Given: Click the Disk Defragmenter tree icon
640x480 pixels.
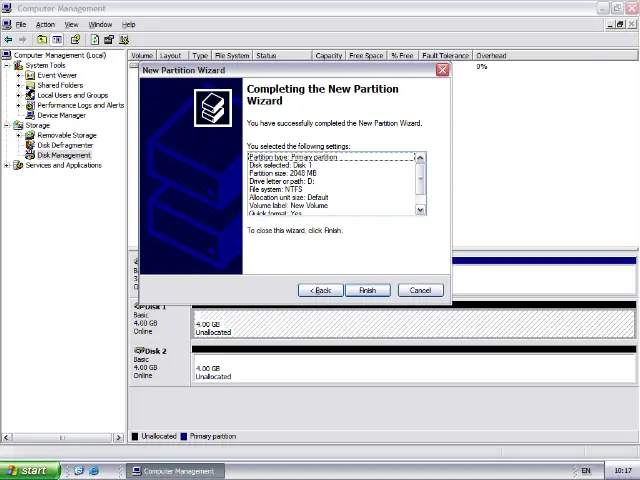Looking at the screenshot, I should (x=30, y=145).
